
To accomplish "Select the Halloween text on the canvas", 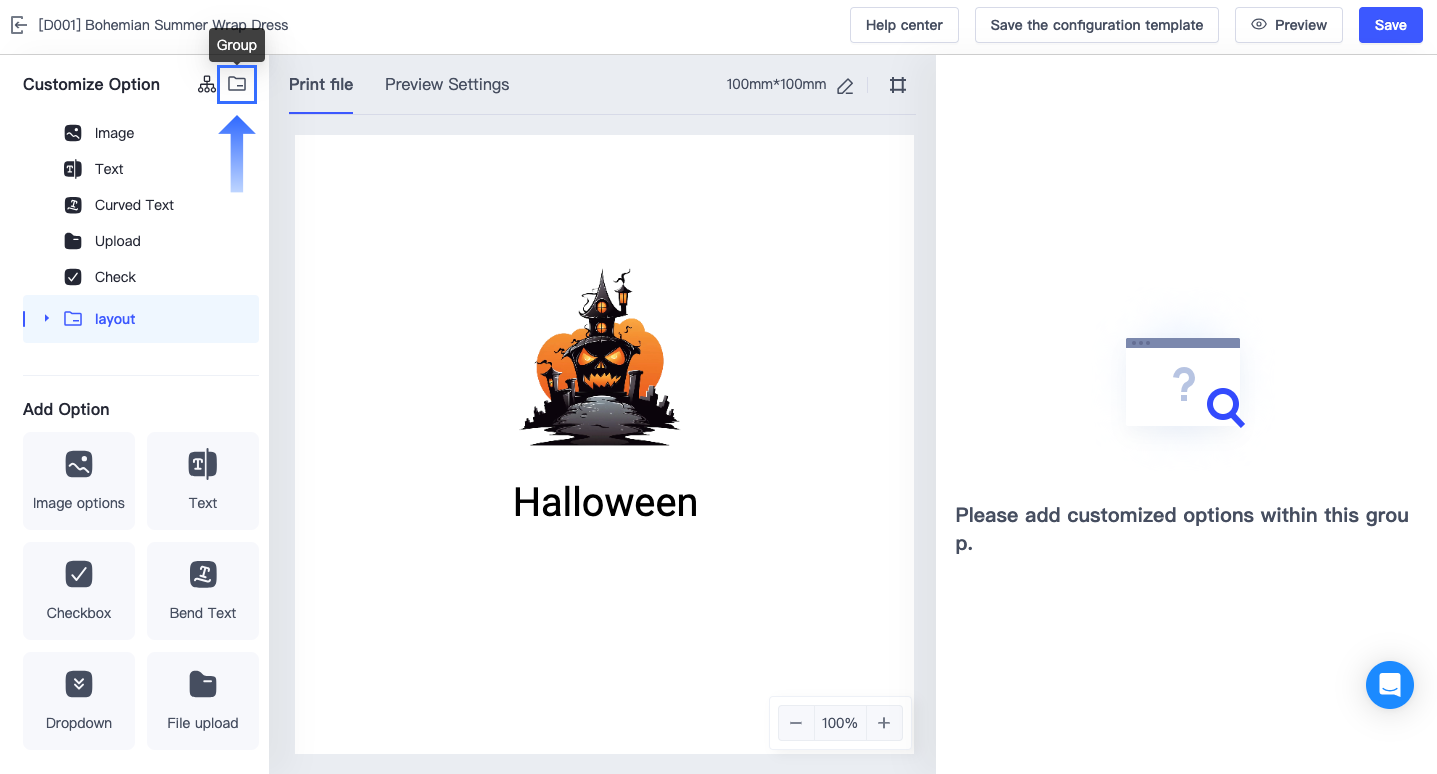I will point(604,502).
